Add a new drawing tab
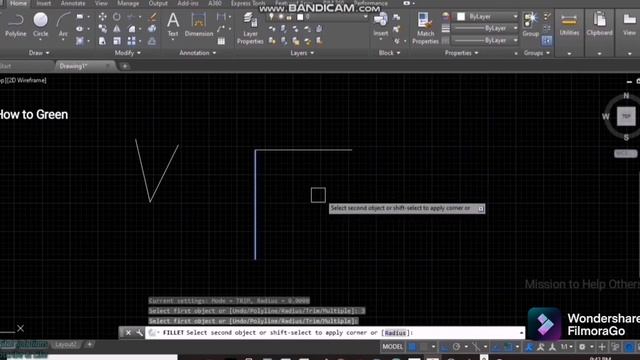Image resolution: width=640 pixels, height=360 pixels. tap(125, 66)
